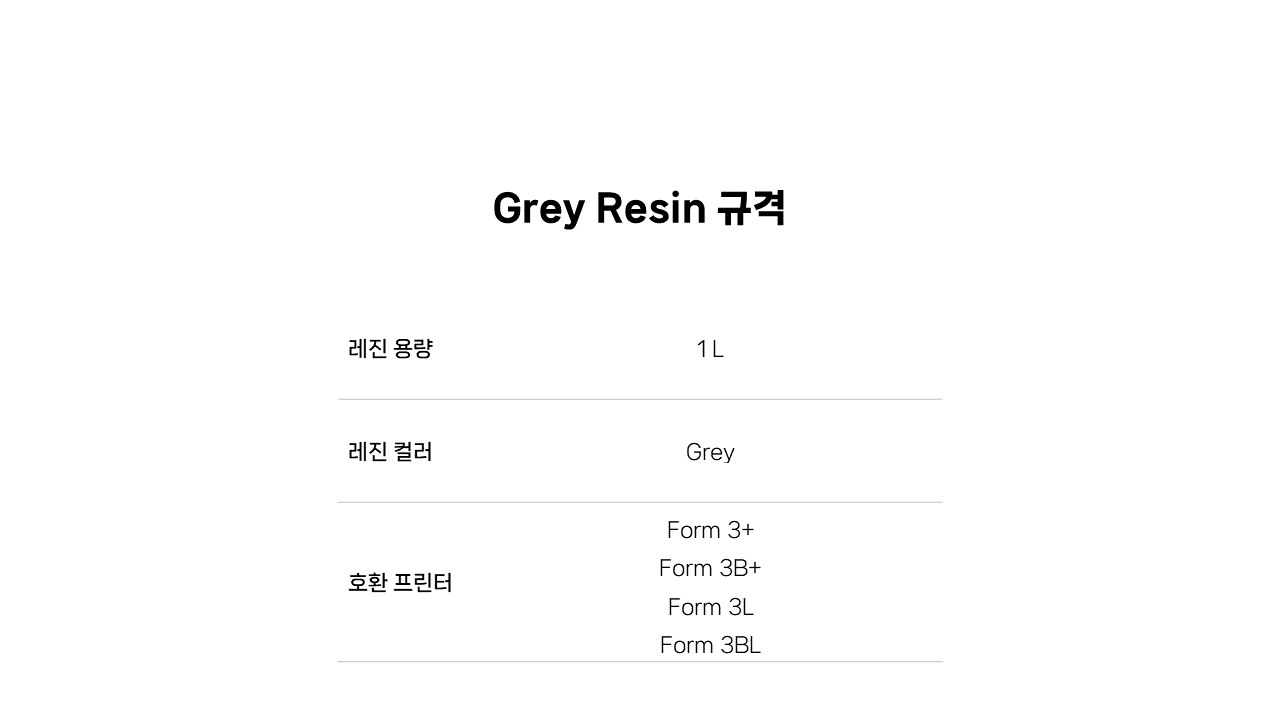Select the 호환 프린터 label
The width and height of the screenshot is (1280, 720).
tap(400, 583)
